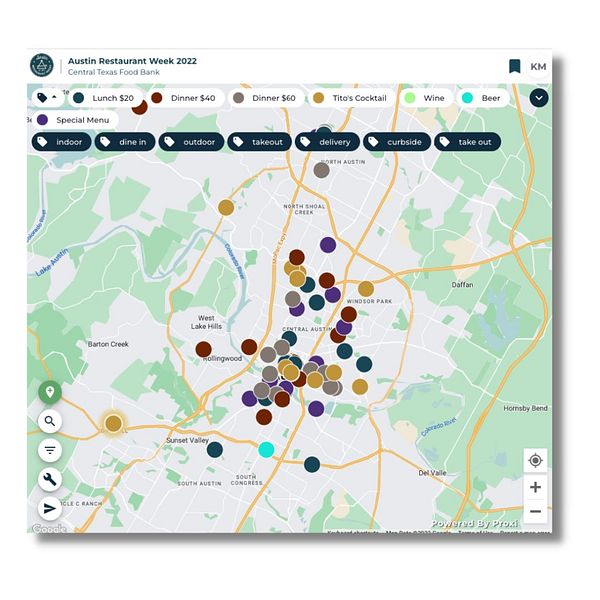Filter by the outdoor tag
The image size is (600, 600).
pos(191,142)
